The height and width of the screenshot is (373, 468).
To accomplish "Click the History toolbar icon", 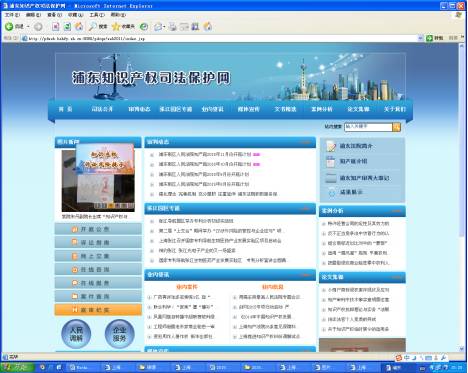I will [x=144, y=26].
